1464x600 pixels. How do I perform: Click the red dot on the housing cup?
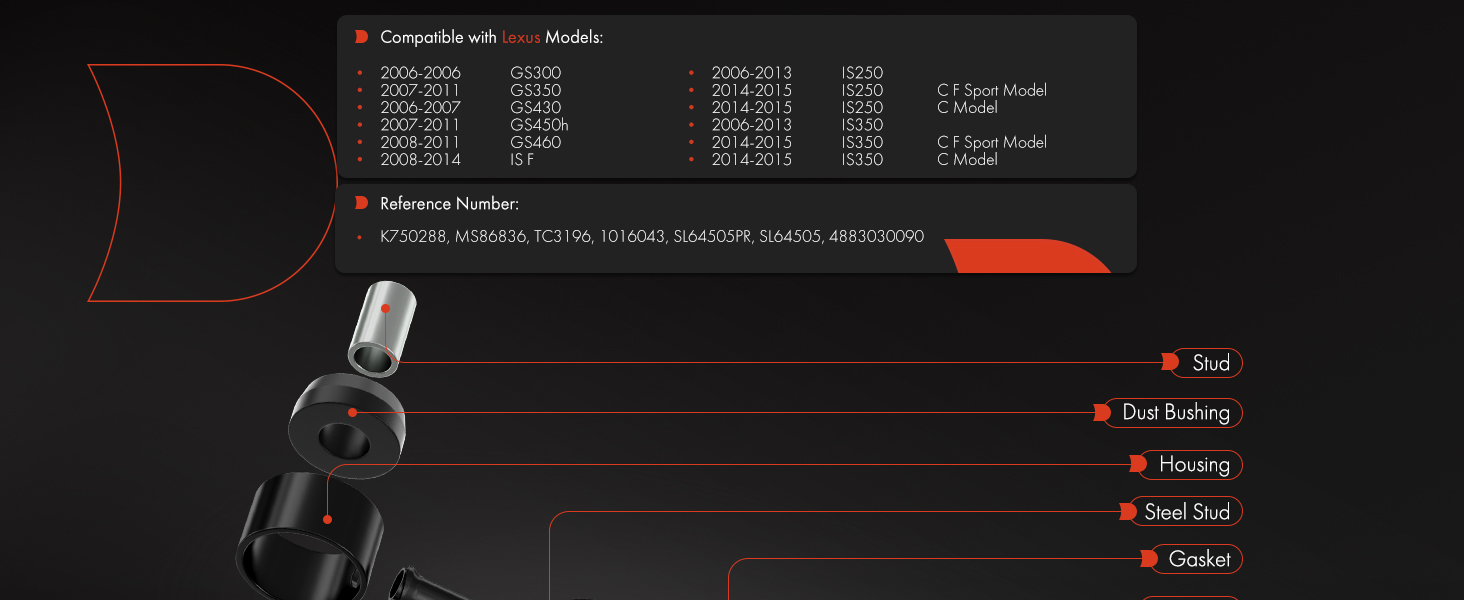tap(327, 519)
